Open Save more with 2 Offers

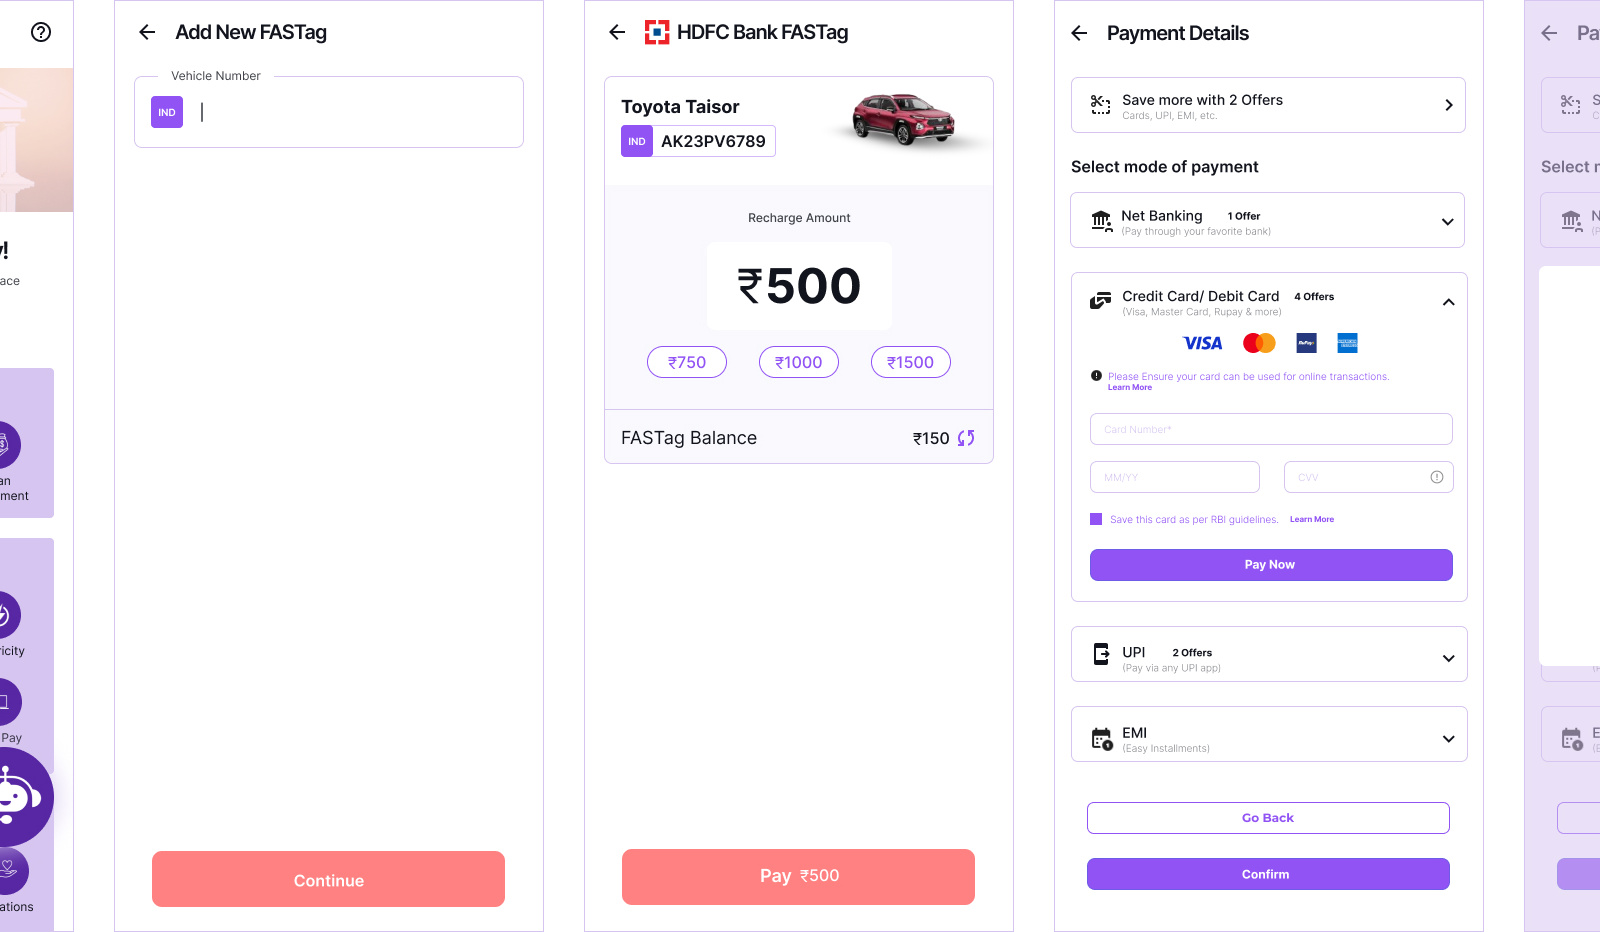click(x=1268, y=105)
